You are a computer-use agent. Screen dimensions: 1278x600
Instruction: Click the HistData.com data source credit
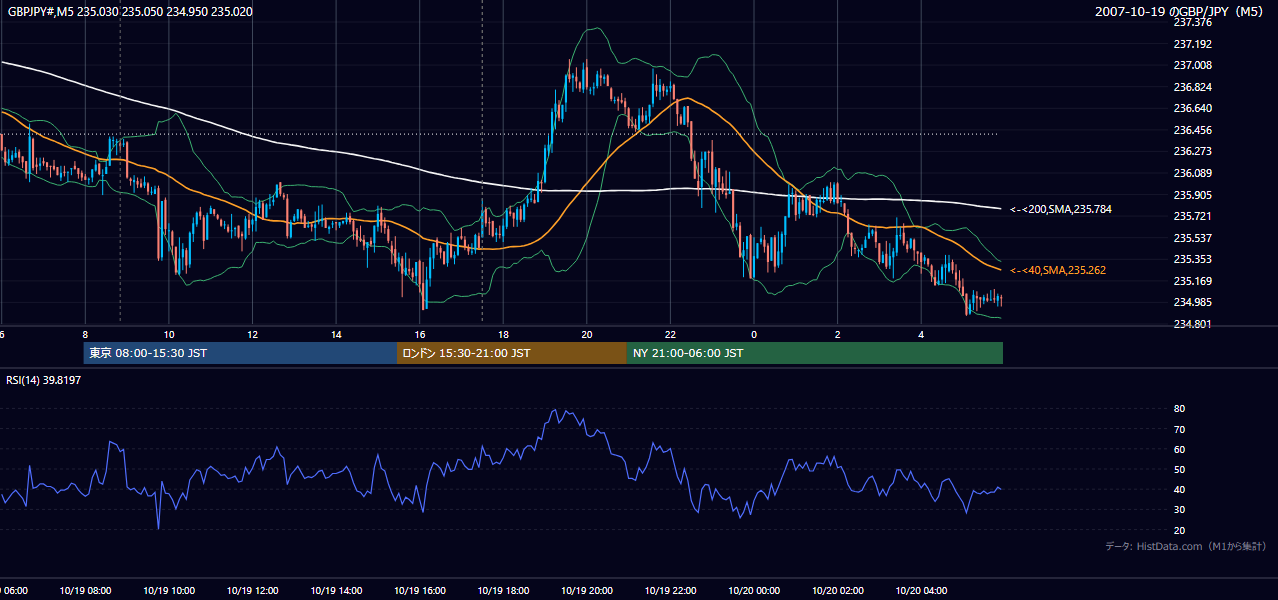point(1185,546)
